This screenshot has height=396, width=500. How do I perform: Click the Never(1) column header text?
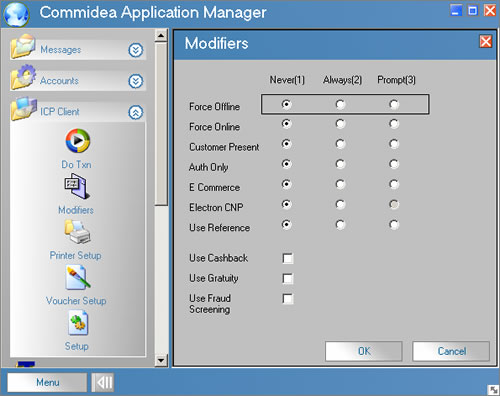coord(287,80)
